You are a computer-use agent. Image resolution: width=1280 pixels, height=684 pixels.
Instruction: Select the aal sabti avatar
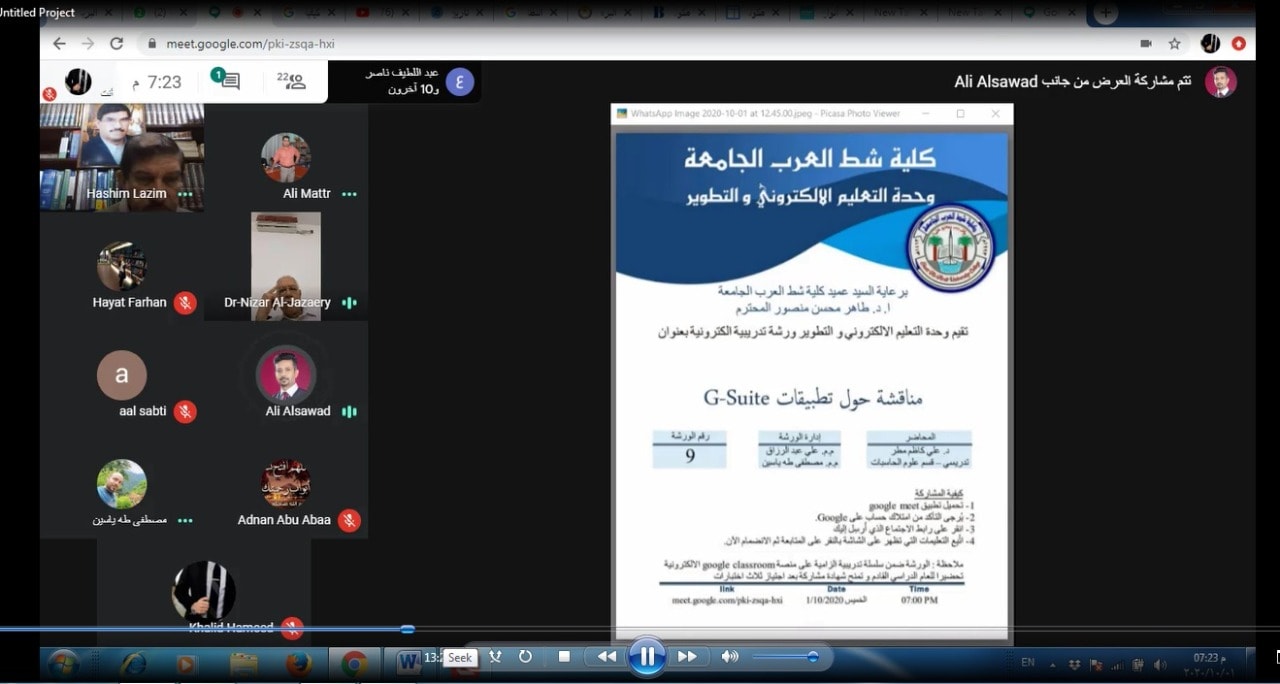click(x=122, y=375)
